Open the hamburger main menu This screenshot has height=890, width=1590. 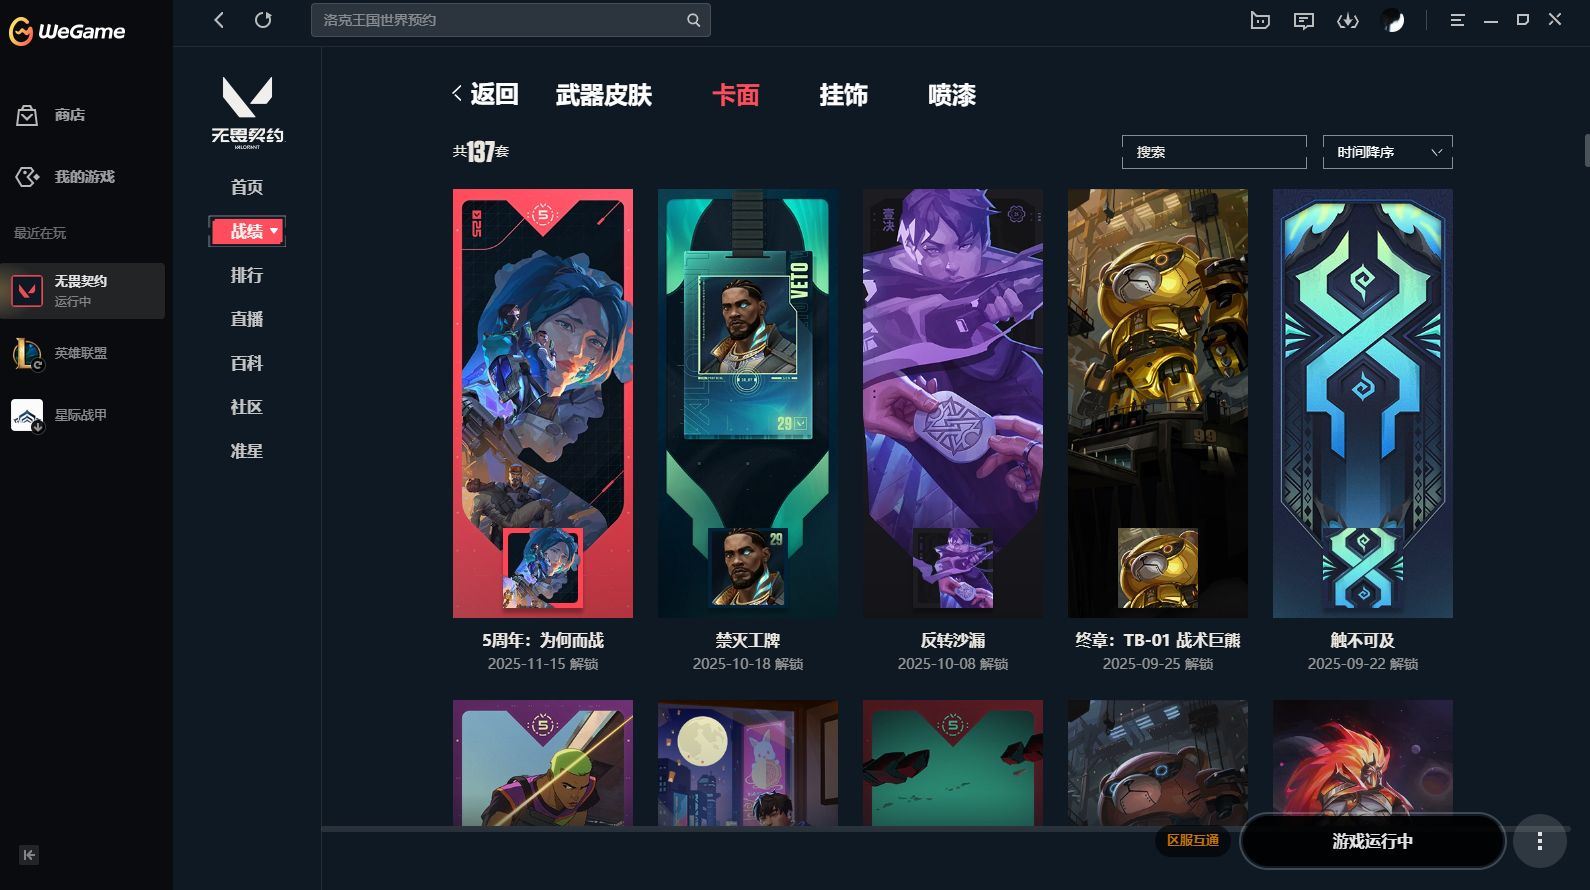click(x=1457, y=20)
